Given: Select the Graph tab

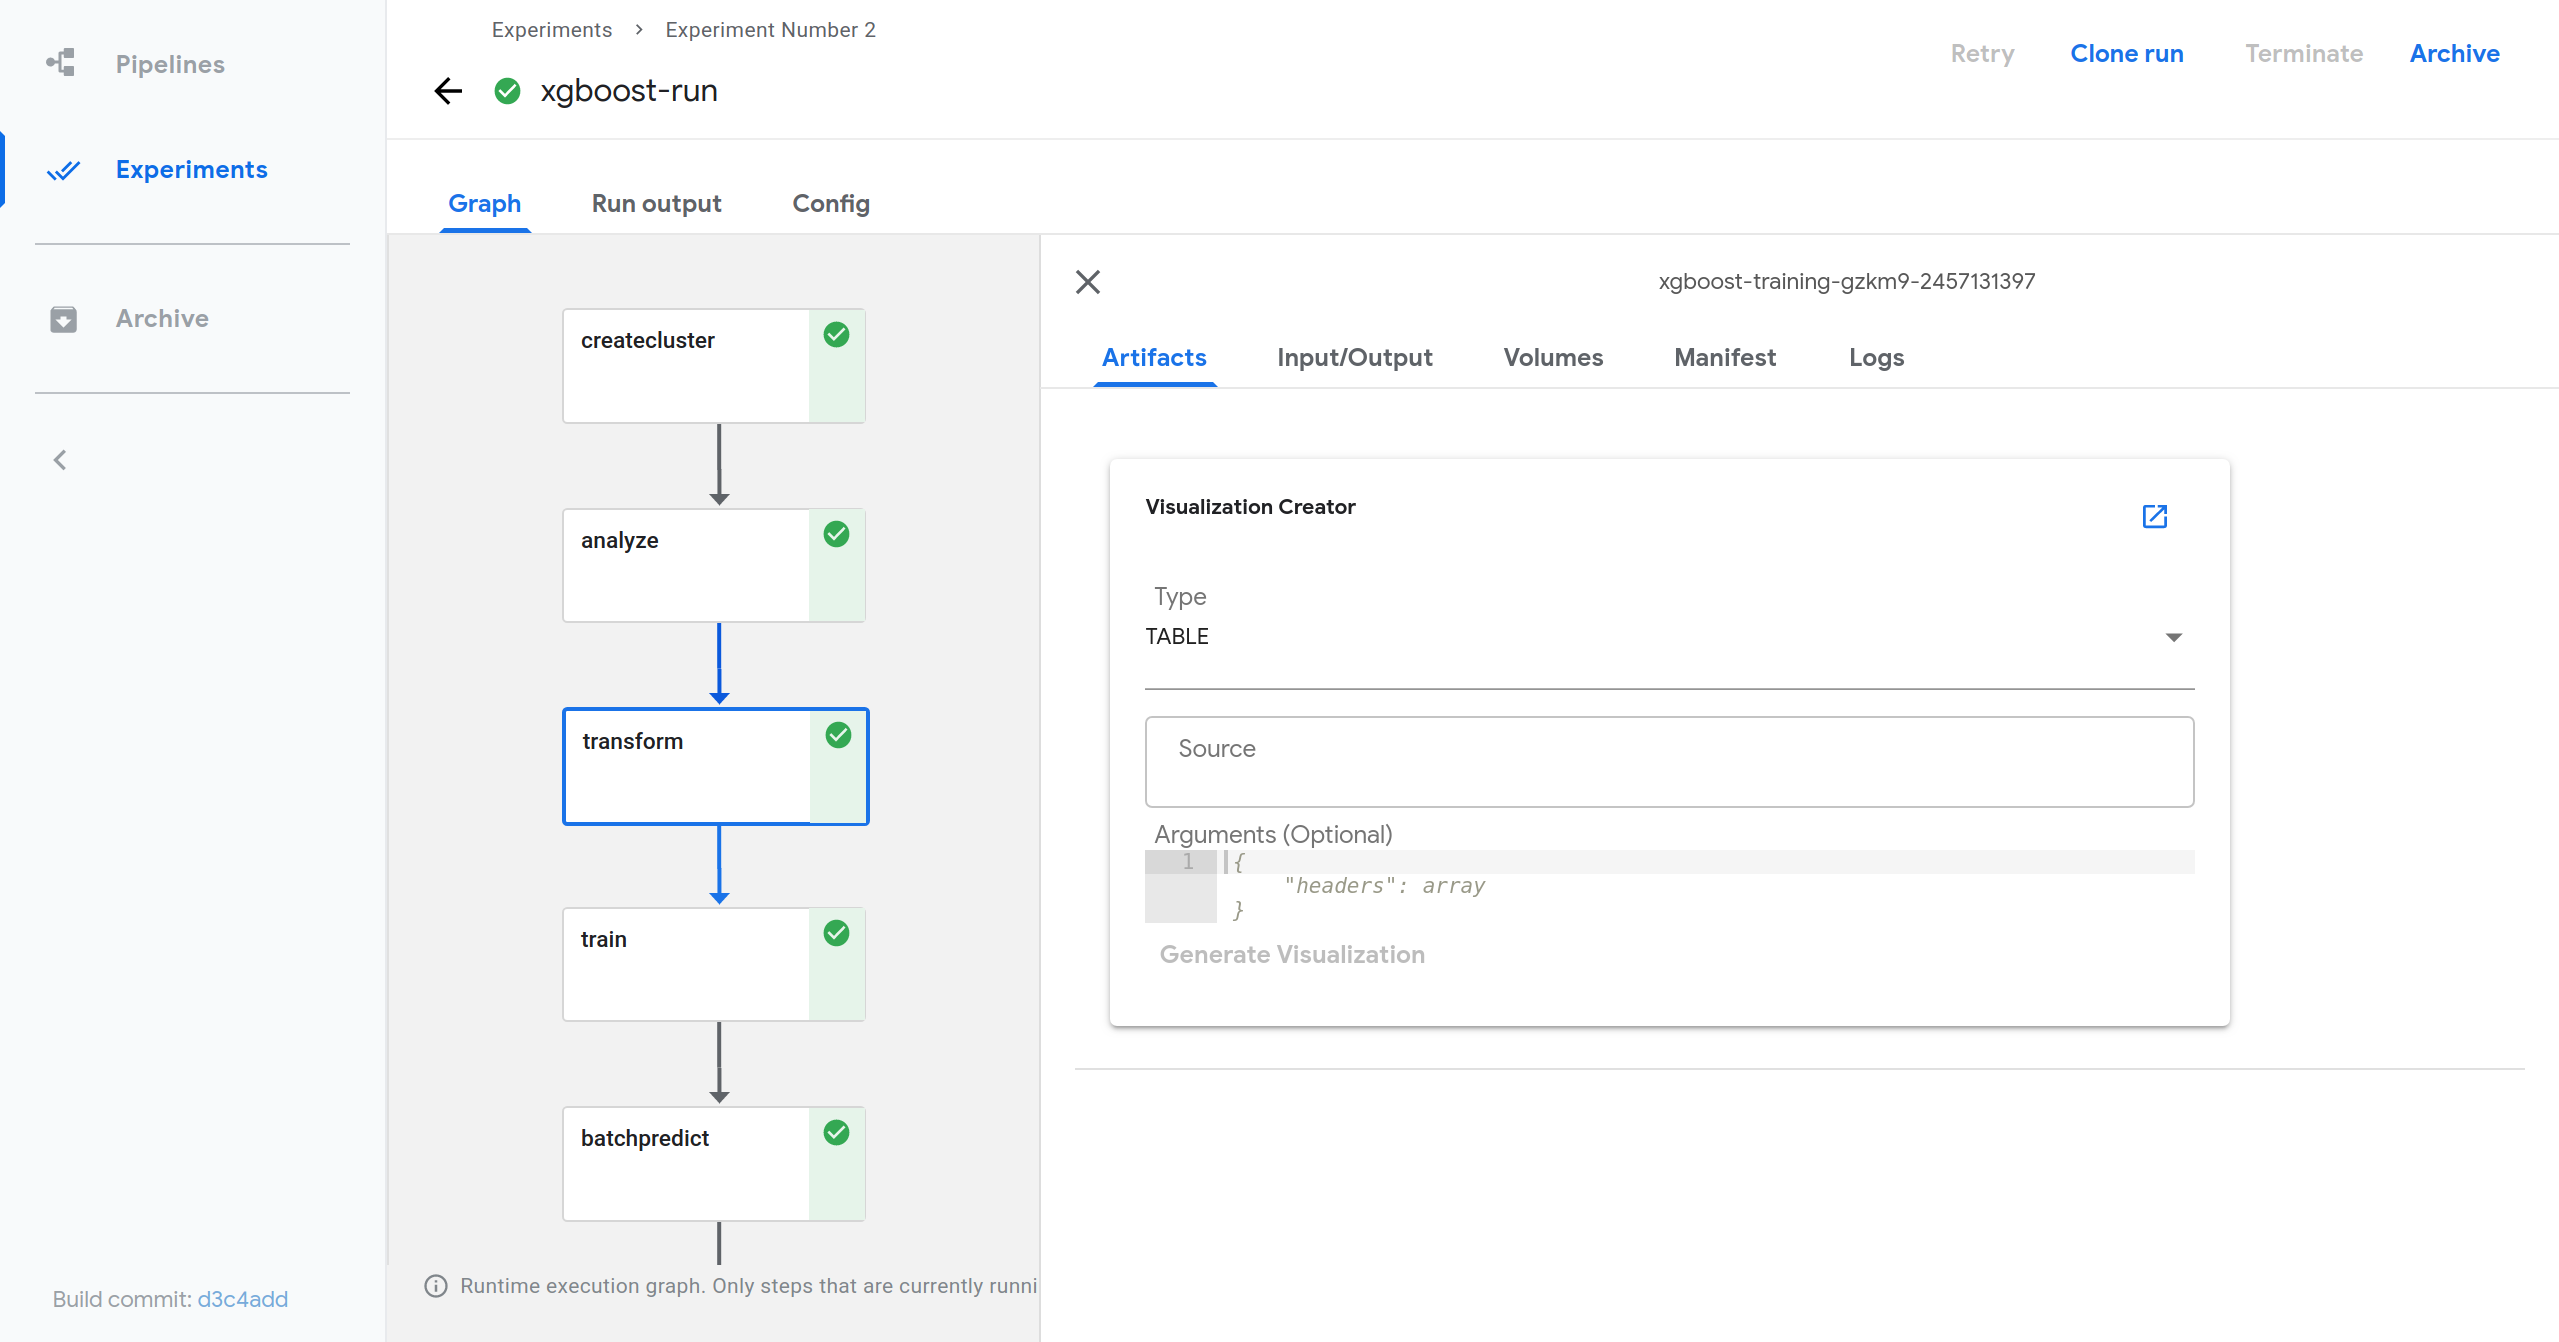Looking at the screenshot, I should [x=484, y=203].
